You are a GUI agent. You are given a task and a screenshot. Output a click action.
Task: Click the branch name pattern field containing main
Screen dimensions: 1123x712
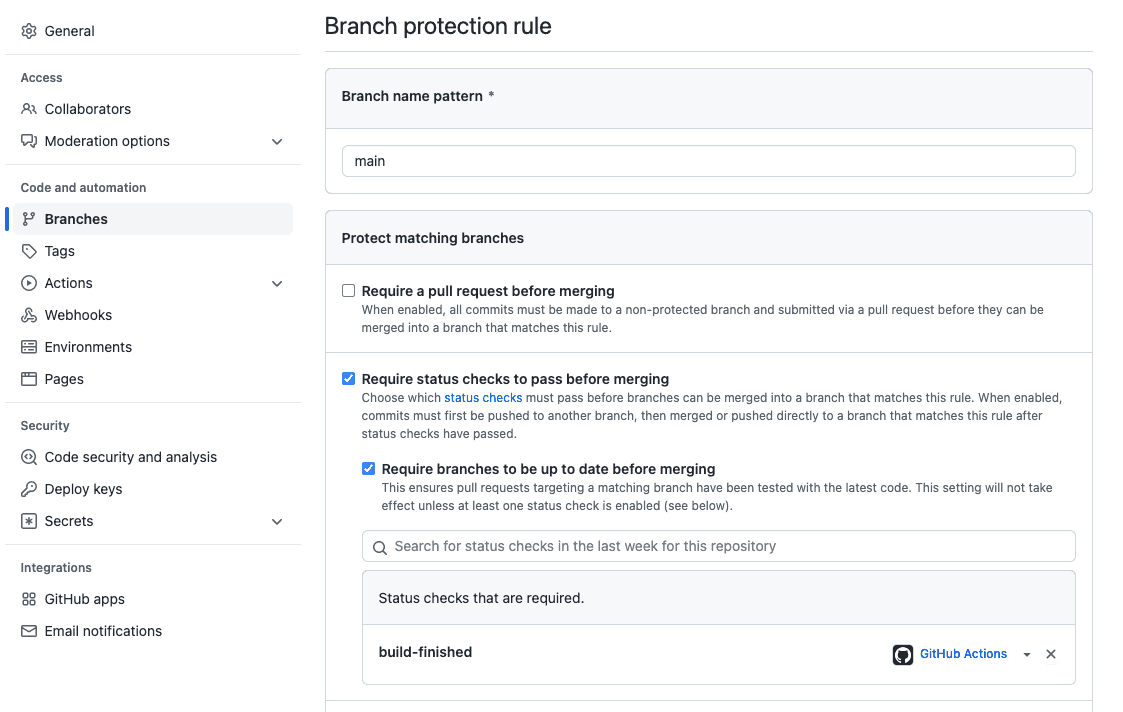[708, 161]
